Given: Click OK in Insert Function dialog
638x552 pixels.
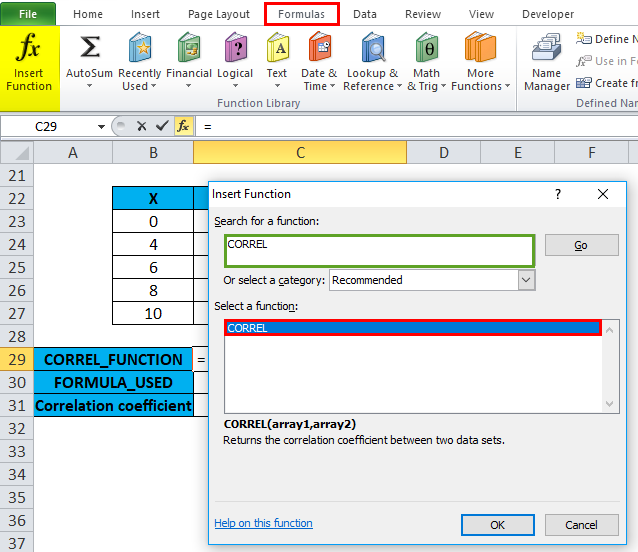Looking at the screenshot, I should point(498,525).
